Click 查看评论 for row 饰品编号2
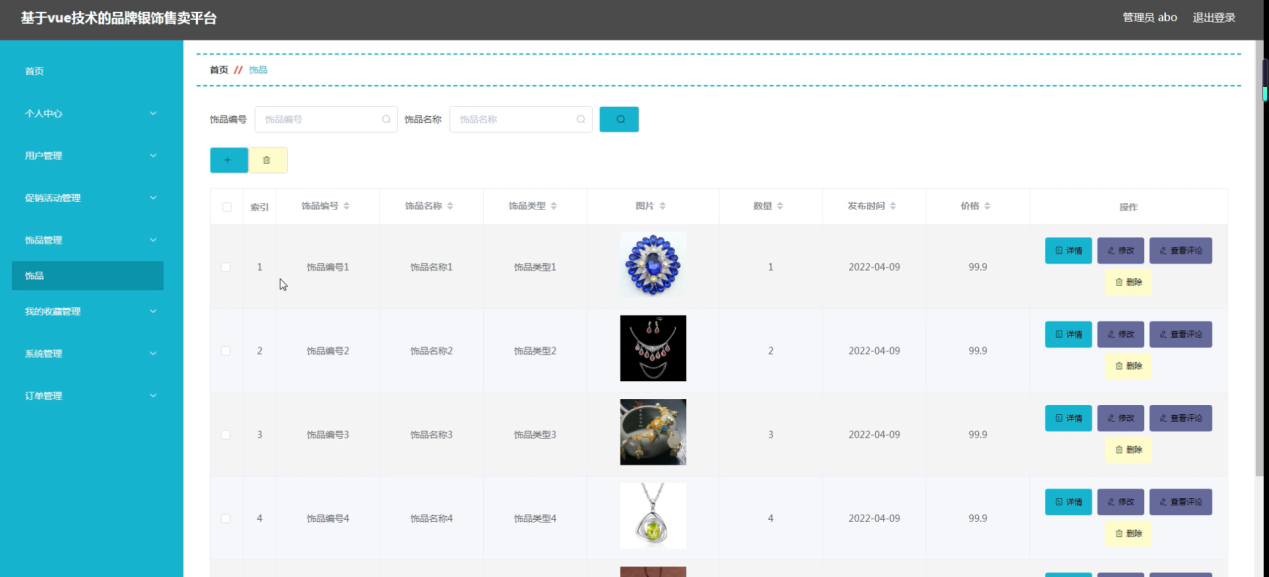The image size is (1269, 577). (x=1180, y=334)
